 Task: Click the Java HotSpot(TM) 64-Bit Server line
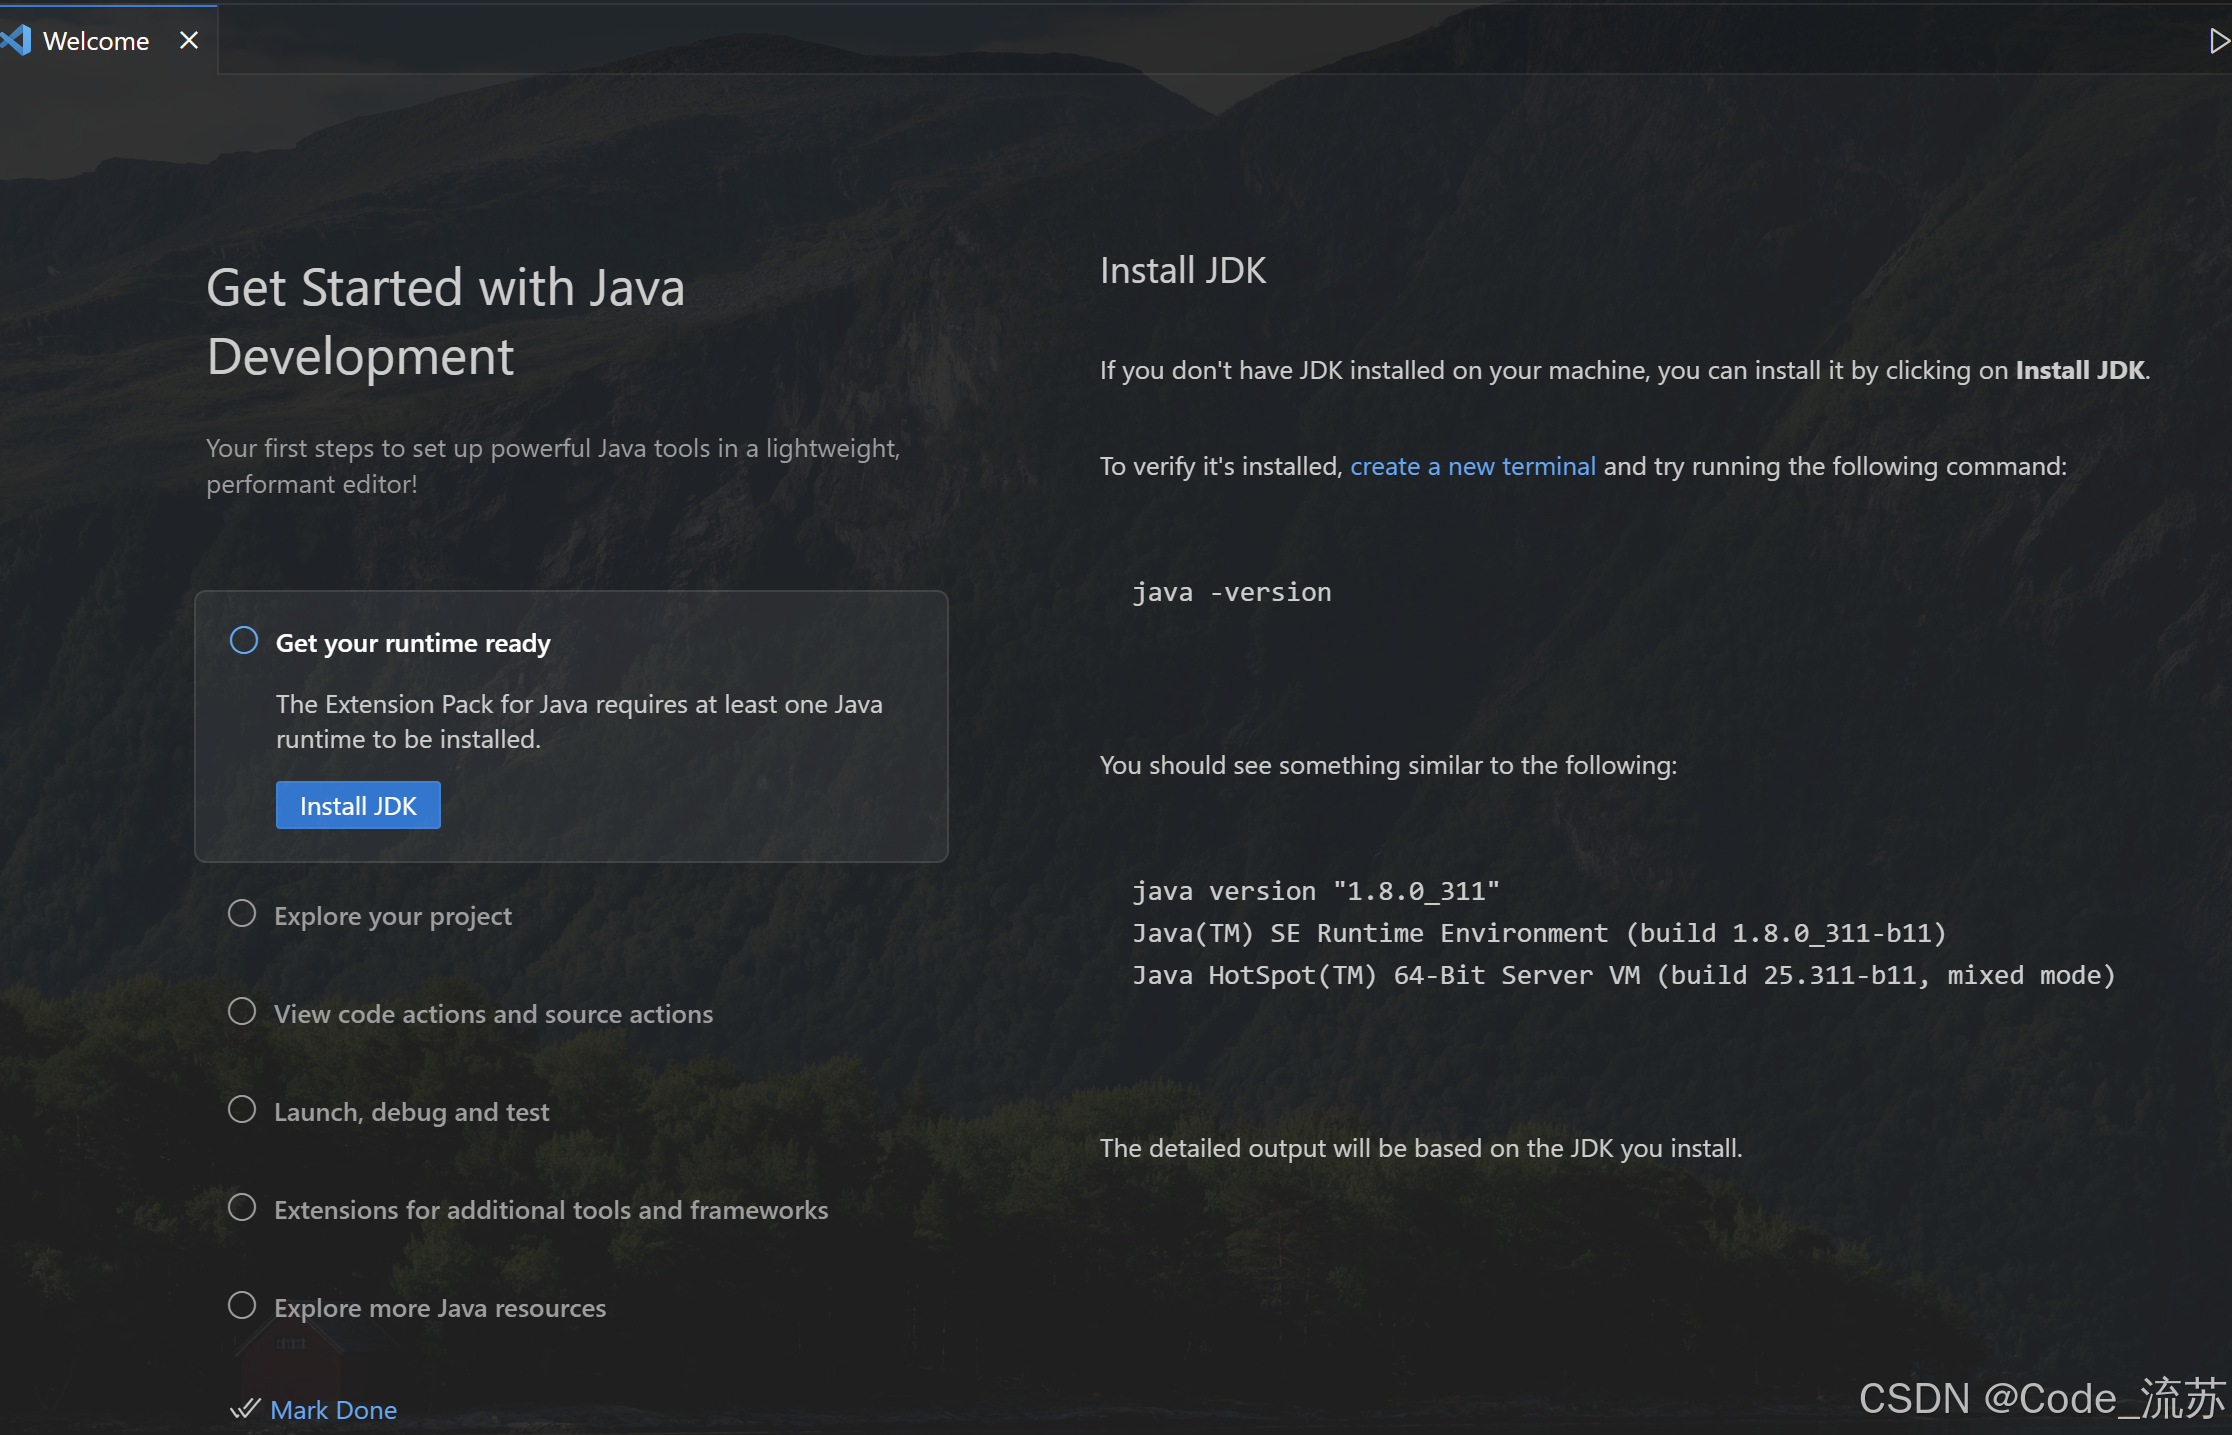point(1624,975)
